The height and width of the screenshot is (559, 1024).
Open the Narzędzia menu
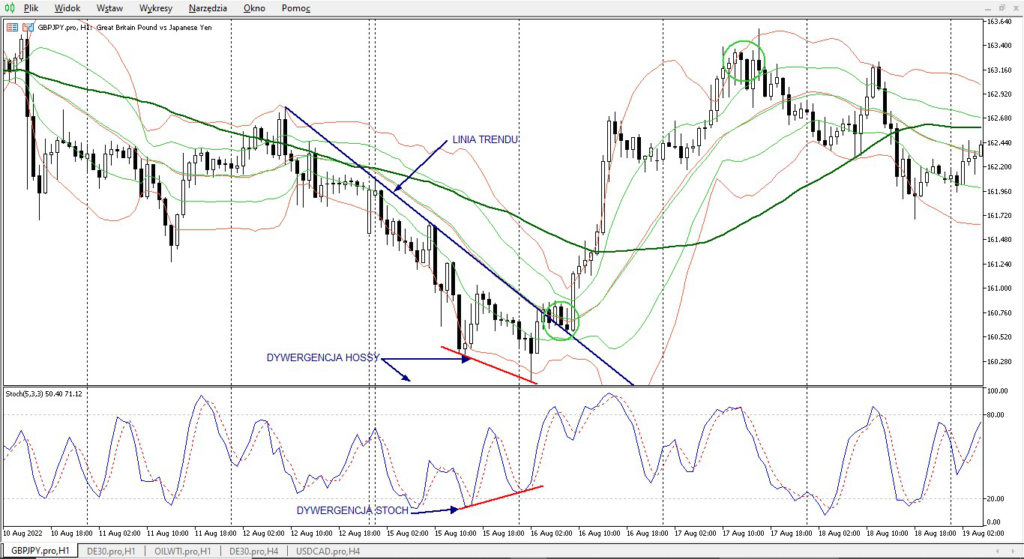[x=209, y=8]
